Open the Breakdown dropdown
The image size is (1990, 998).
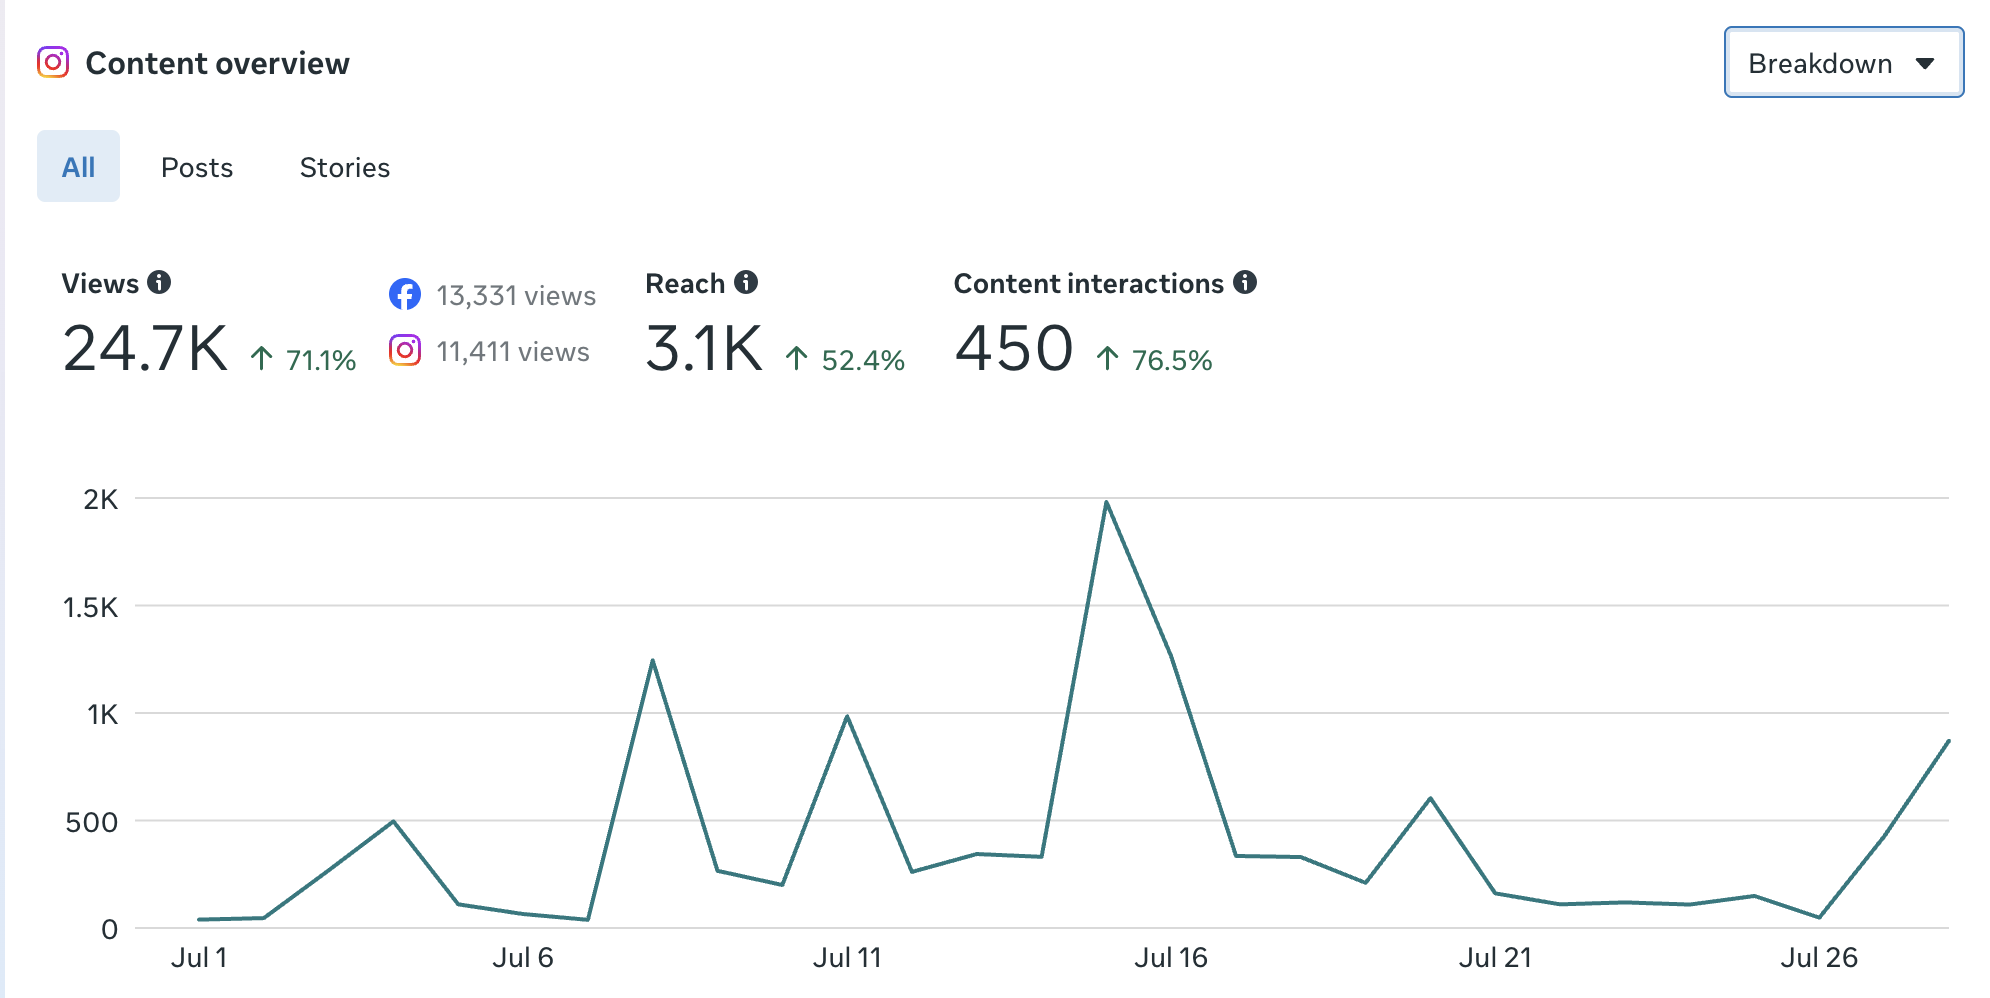[x=1844, y=63]
